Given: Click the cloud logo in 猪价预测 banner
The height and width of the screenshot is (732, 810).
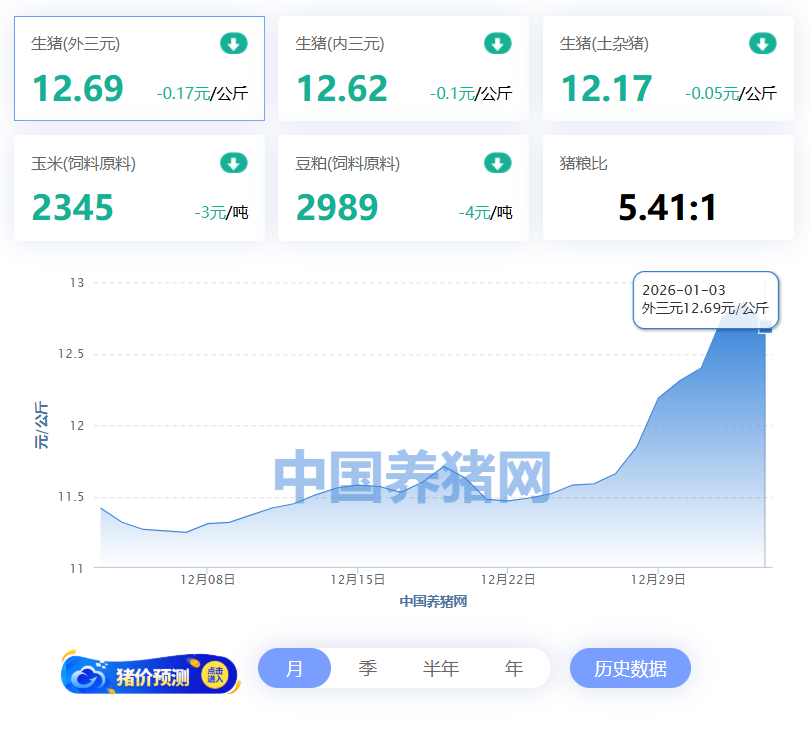Looking at the screenshot, I should [90, 677].
